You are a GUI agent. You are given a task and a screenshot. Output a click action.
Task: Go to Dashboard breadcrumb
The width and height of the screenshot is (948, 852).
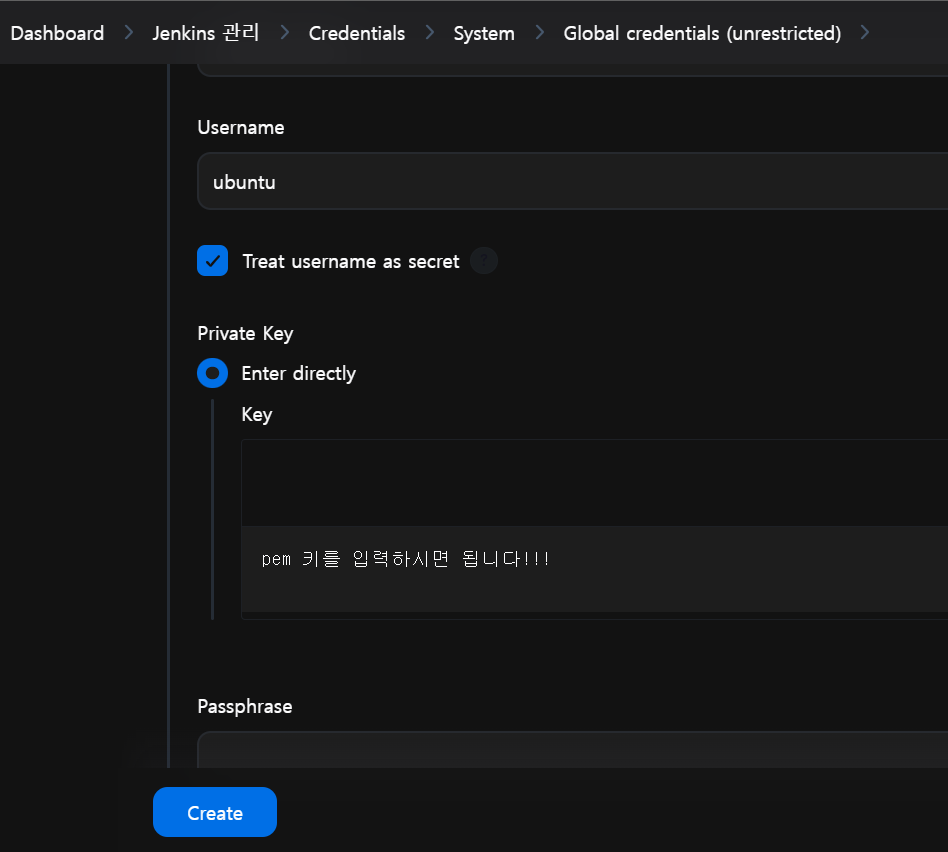click(57, 33)
